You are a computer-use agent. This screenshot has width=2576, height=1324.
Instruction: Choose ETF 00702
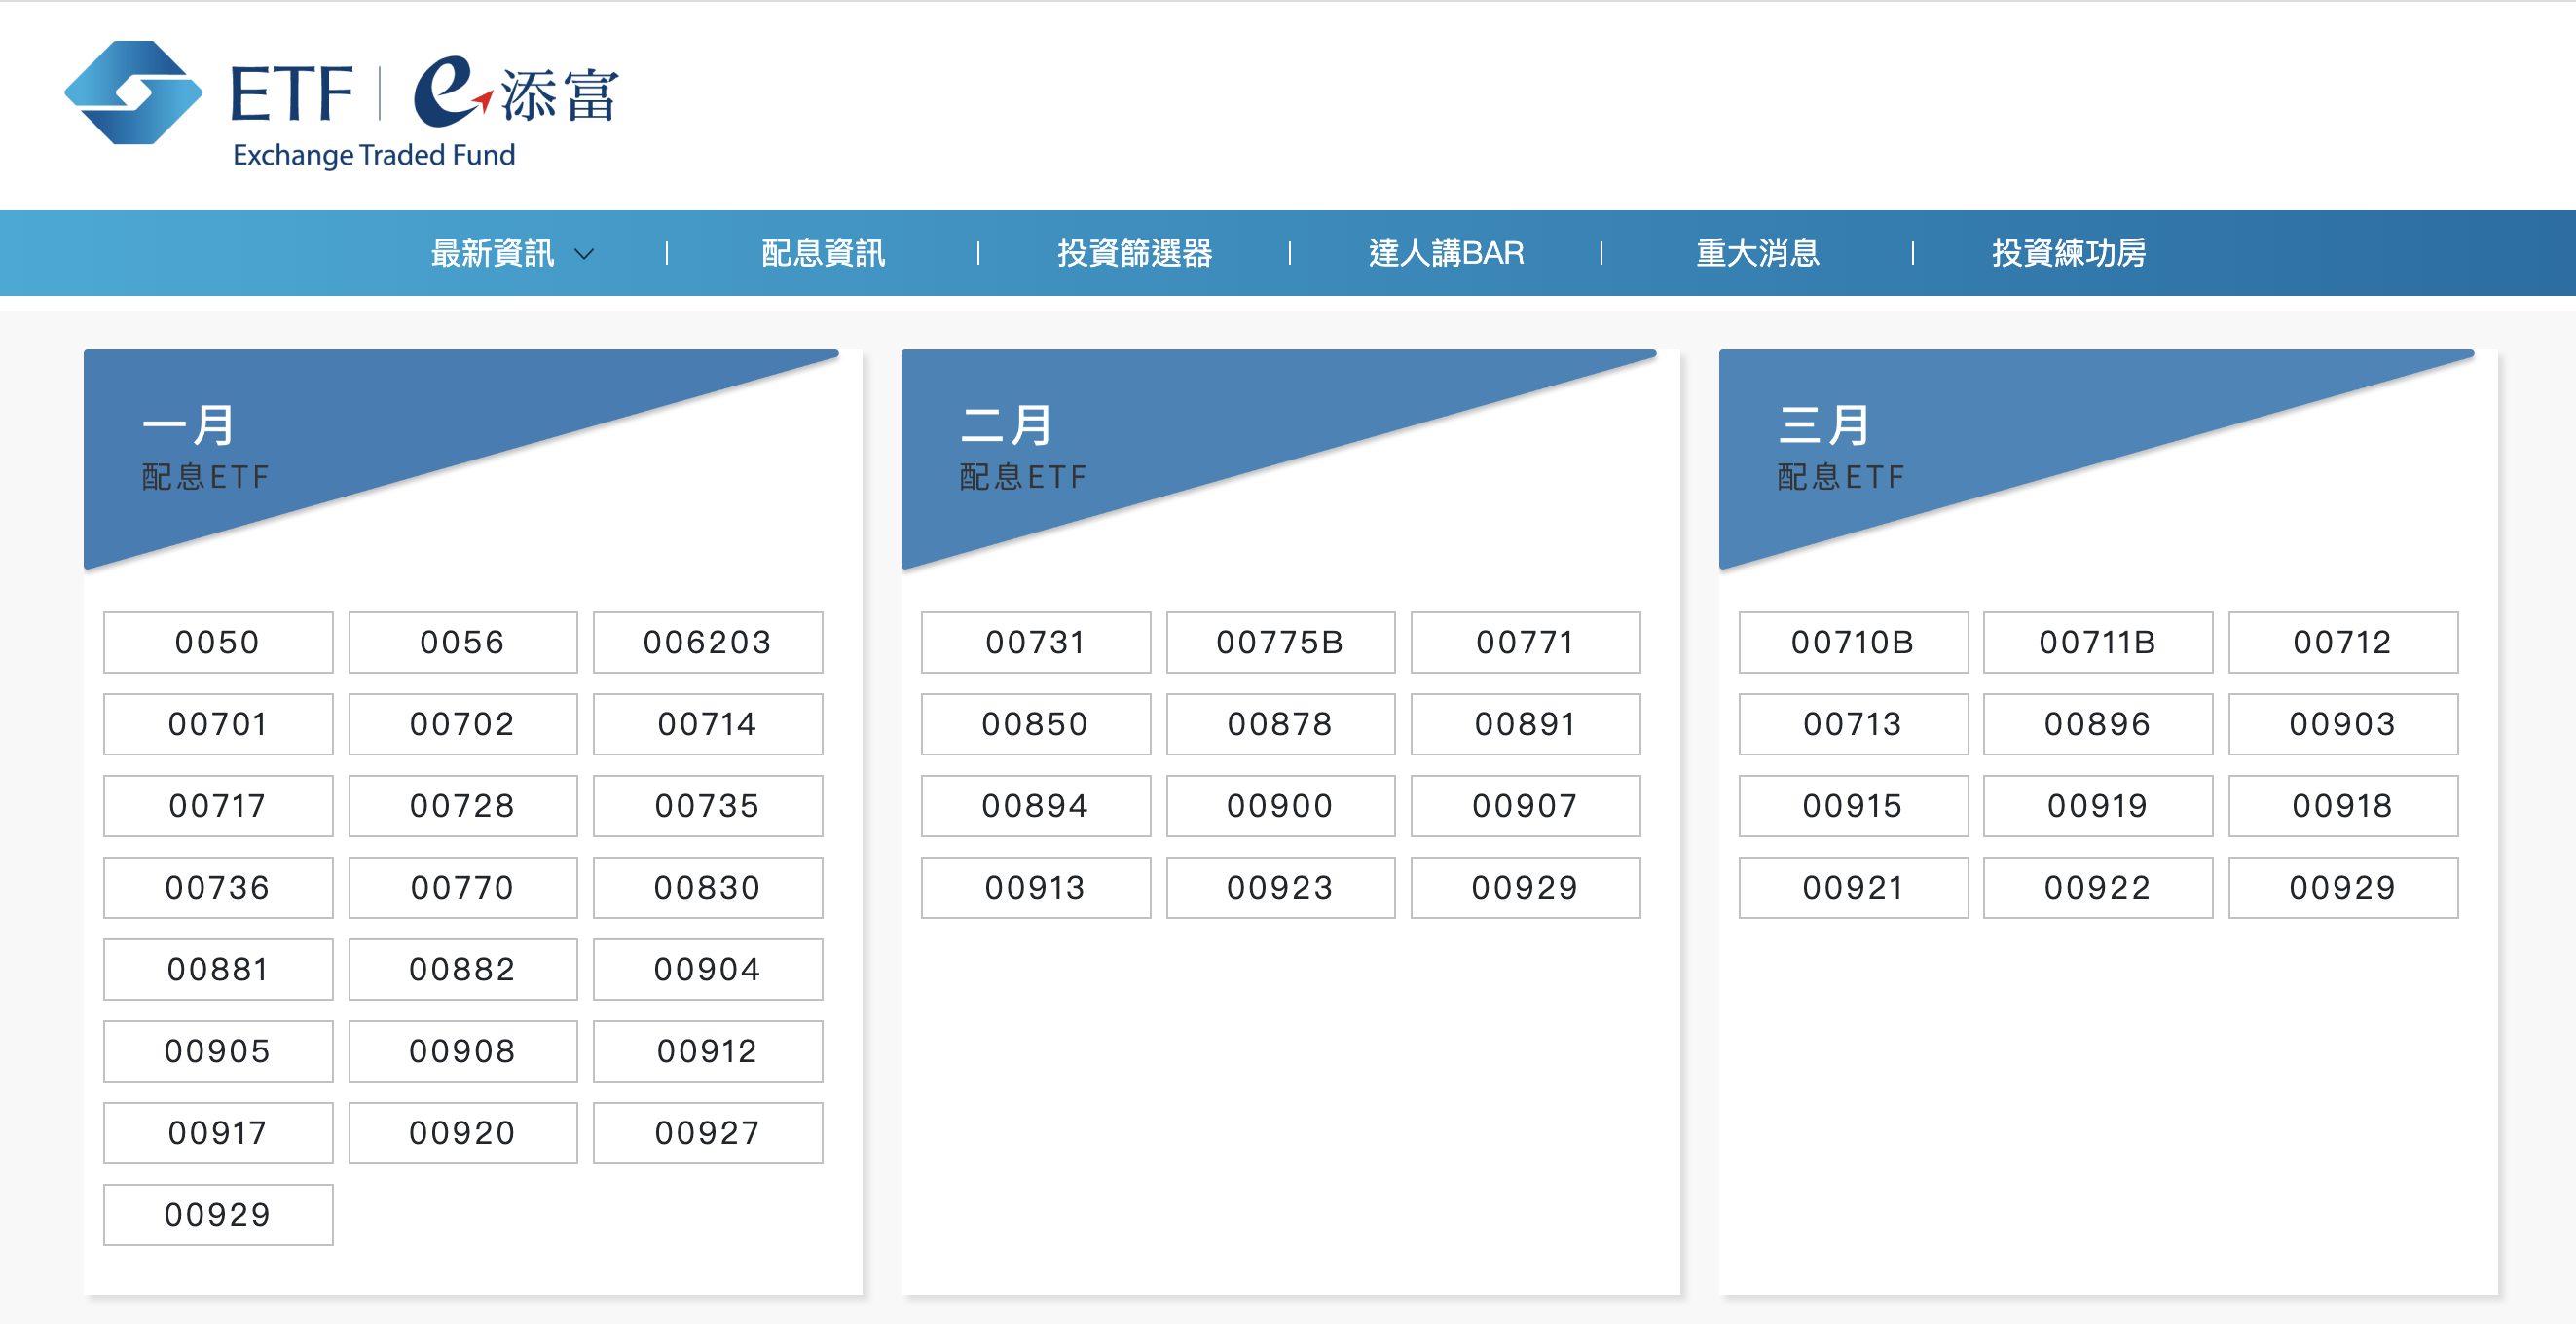[x=463, y=724]
